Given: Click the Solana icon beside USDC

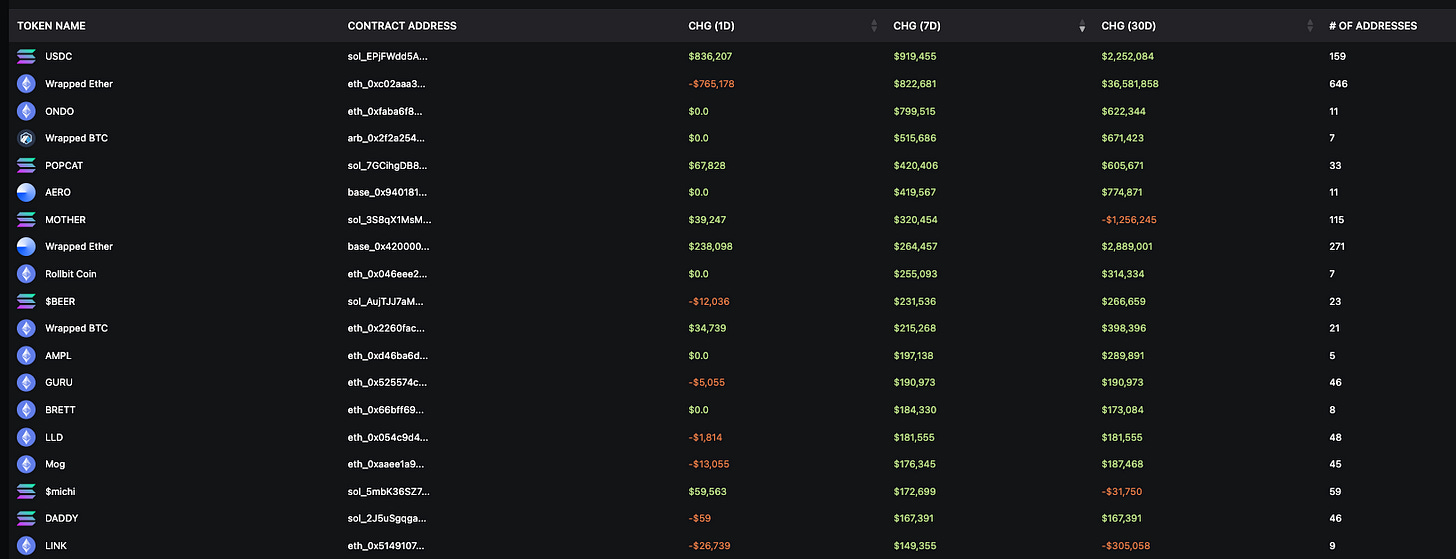Looking at the screenshot, I should (x=26, y=57).
